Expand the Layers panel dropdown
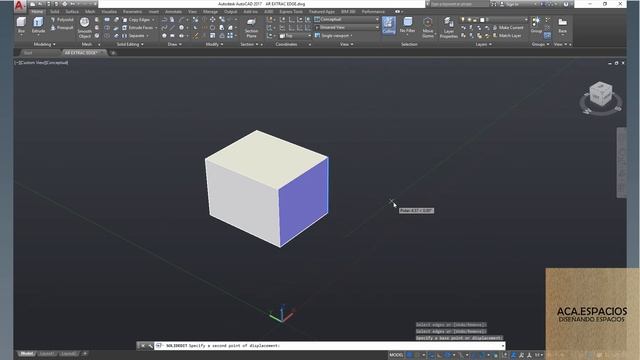The image size is (640, 360). (x=484, y=44)
